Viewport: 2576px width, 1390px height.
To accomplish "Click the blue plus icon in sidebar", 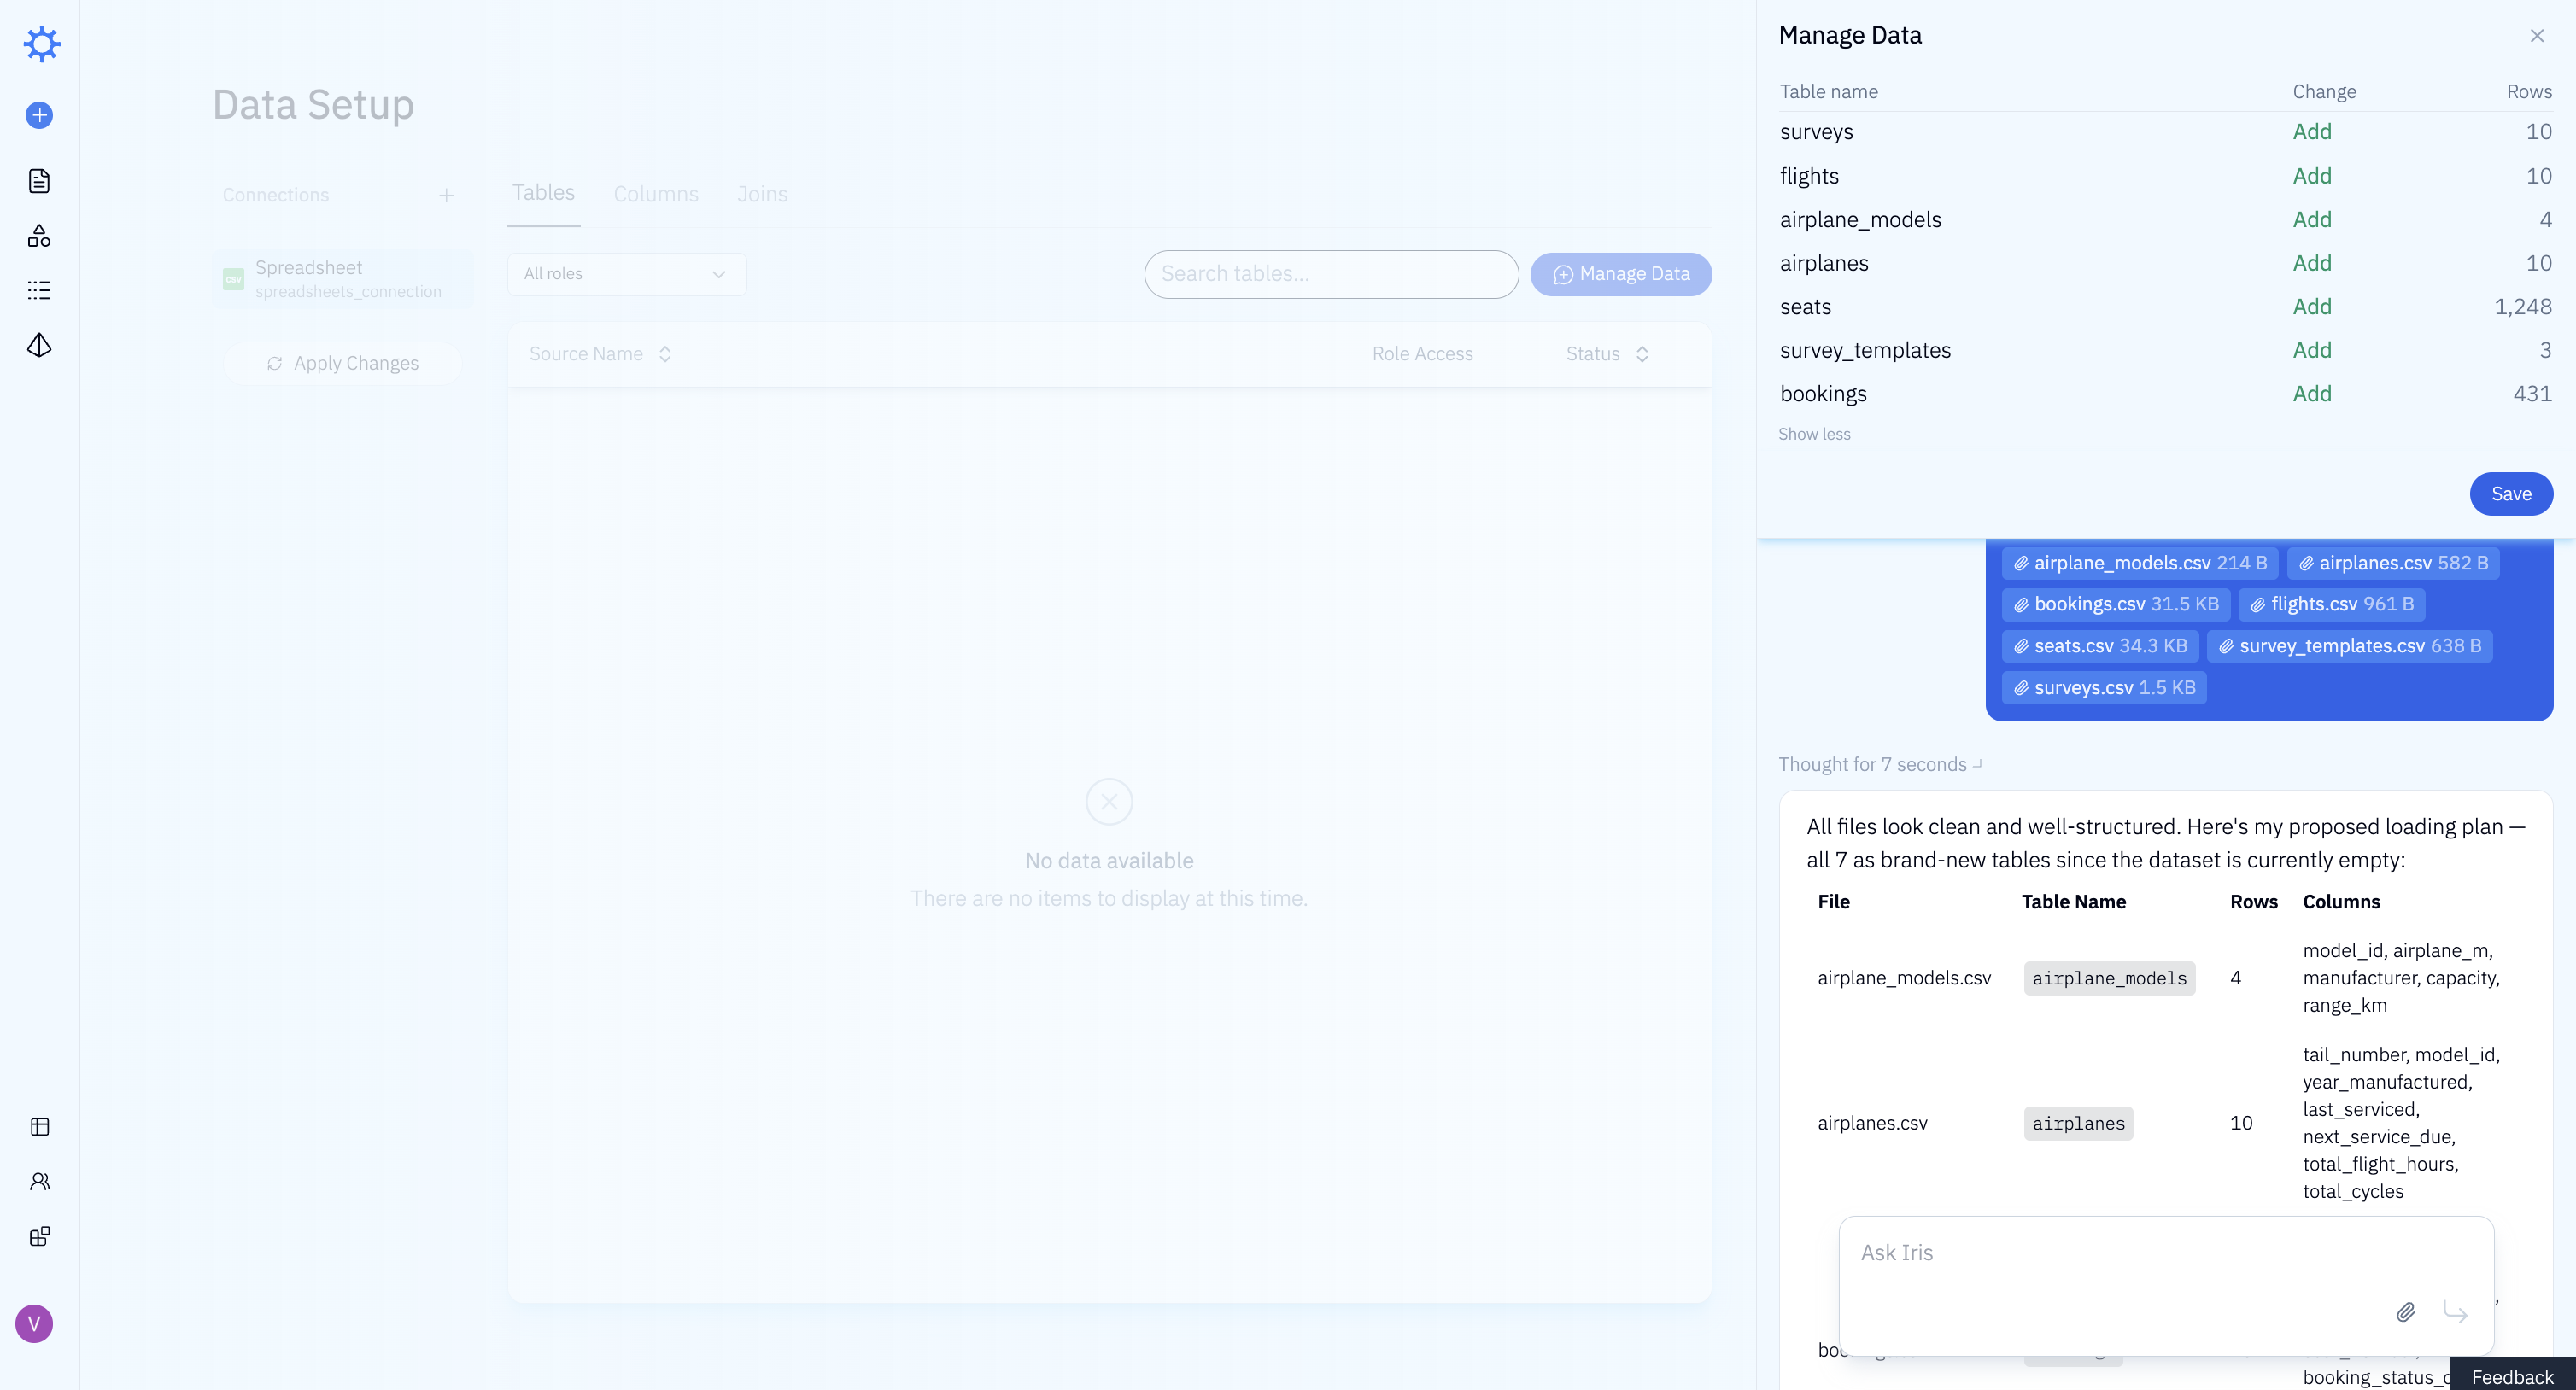I will click(x=39, y=115).
